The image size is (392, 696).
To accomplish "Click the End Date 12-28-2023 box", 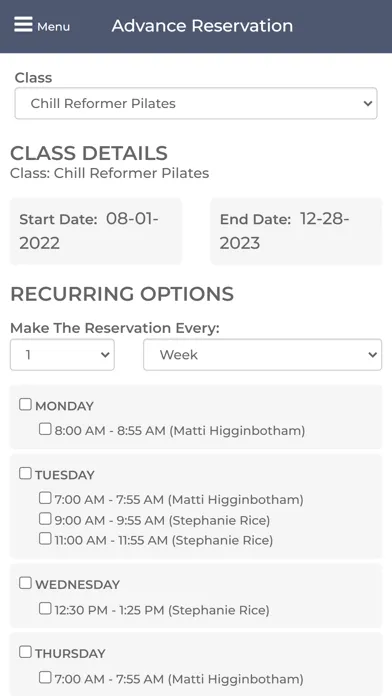I will point(296,231).
